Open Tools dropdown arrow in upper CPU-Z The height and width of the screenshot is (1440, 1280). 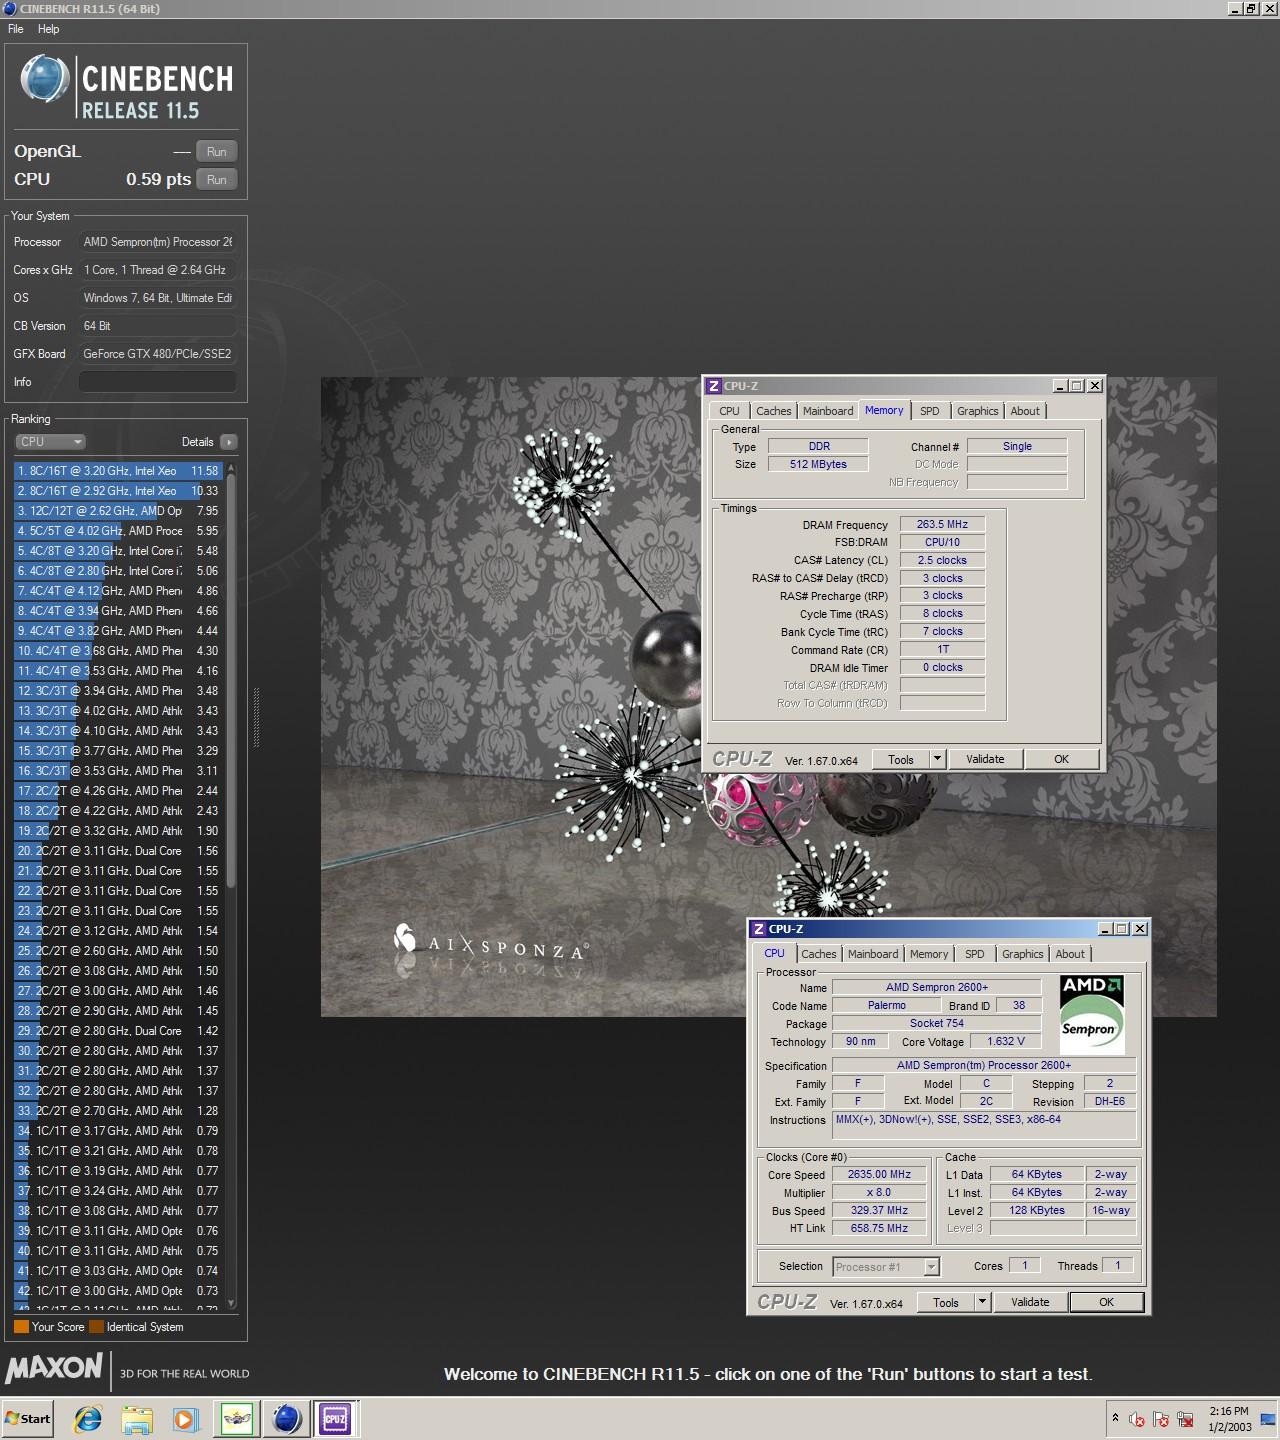click(937, 759)
